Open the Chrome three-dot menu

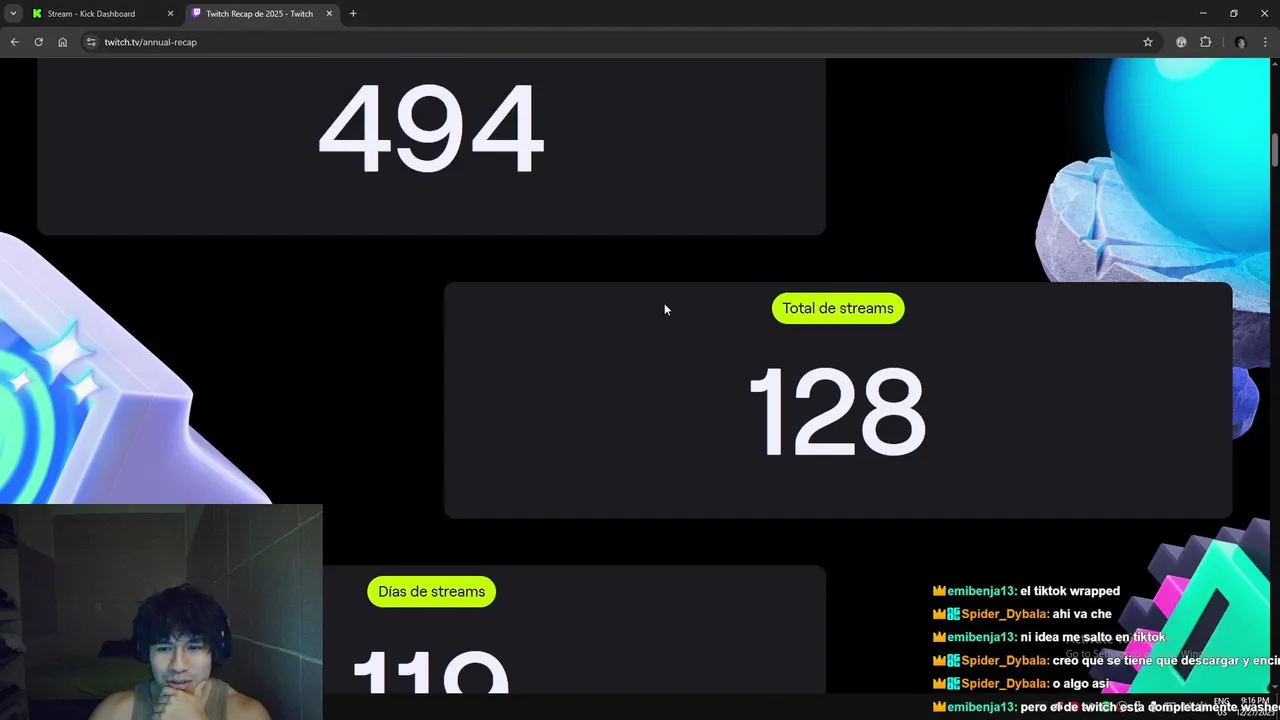click(x=1265, y=42)
